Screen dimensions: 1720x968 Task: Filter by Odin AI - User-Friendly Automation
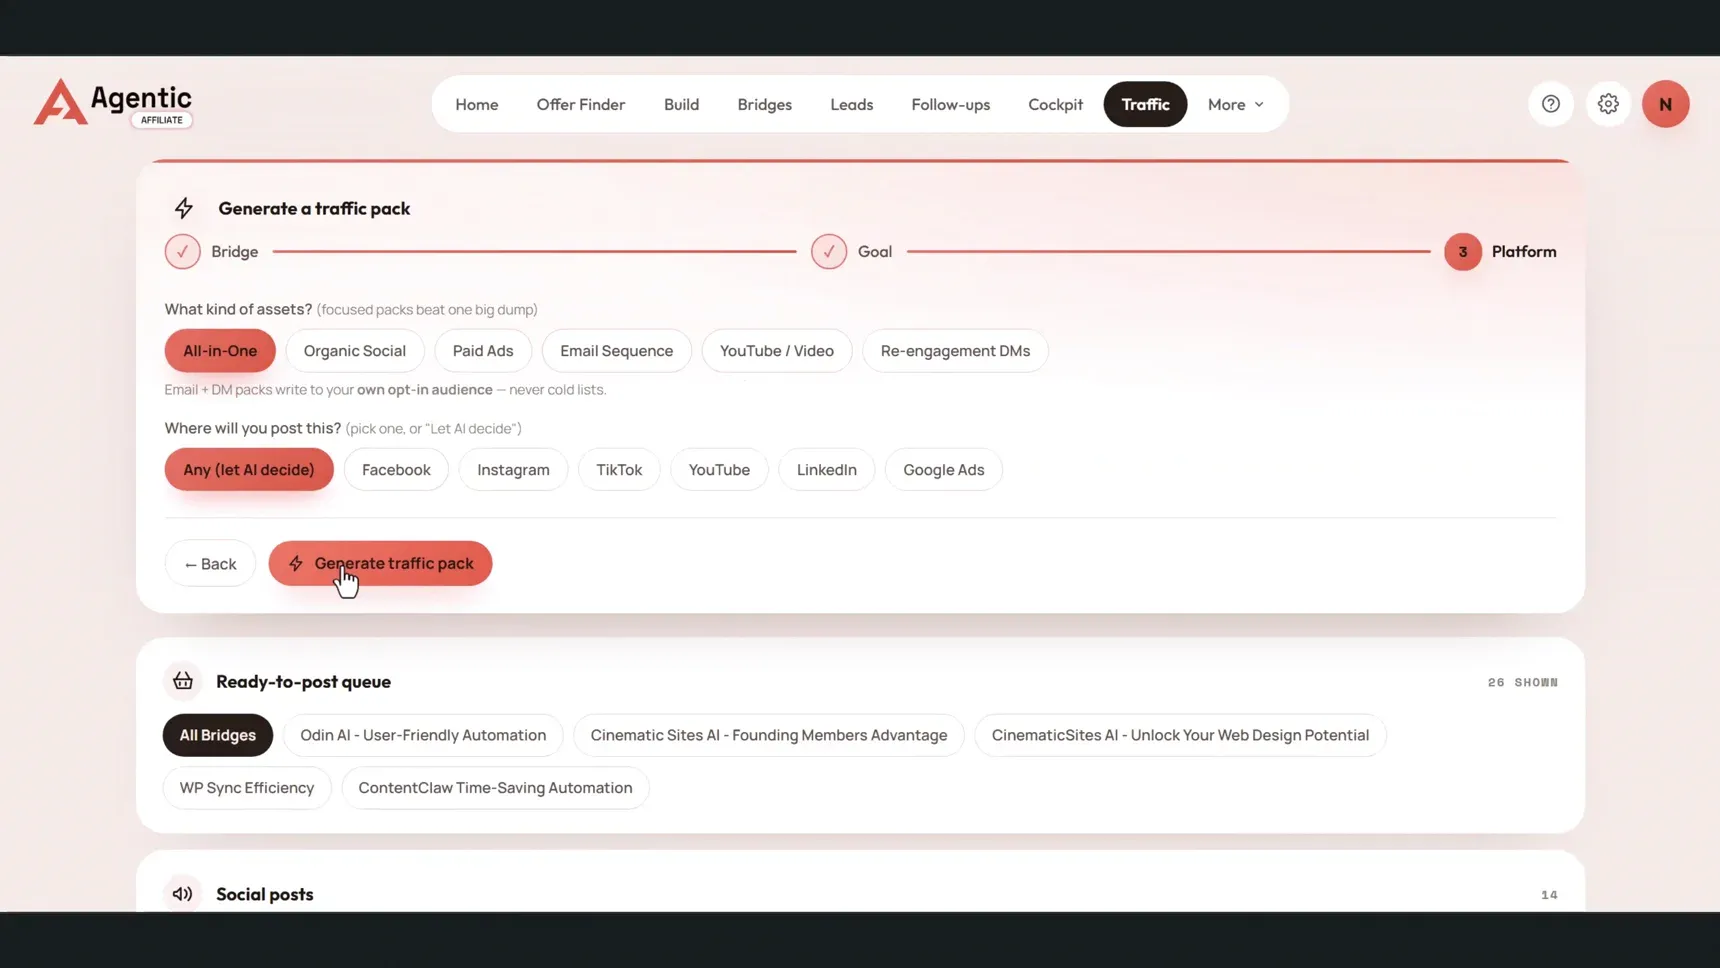[423, 735]
